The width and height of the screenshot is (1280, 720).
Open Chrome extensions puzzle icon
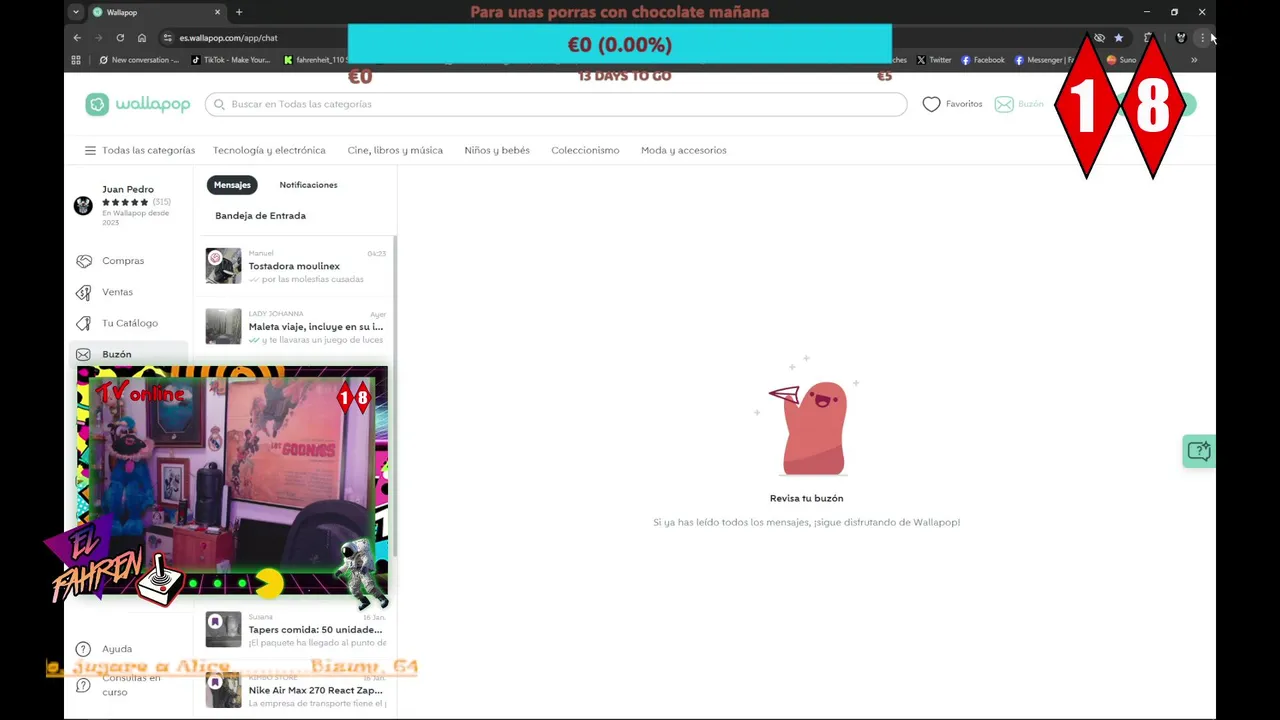1150,38
